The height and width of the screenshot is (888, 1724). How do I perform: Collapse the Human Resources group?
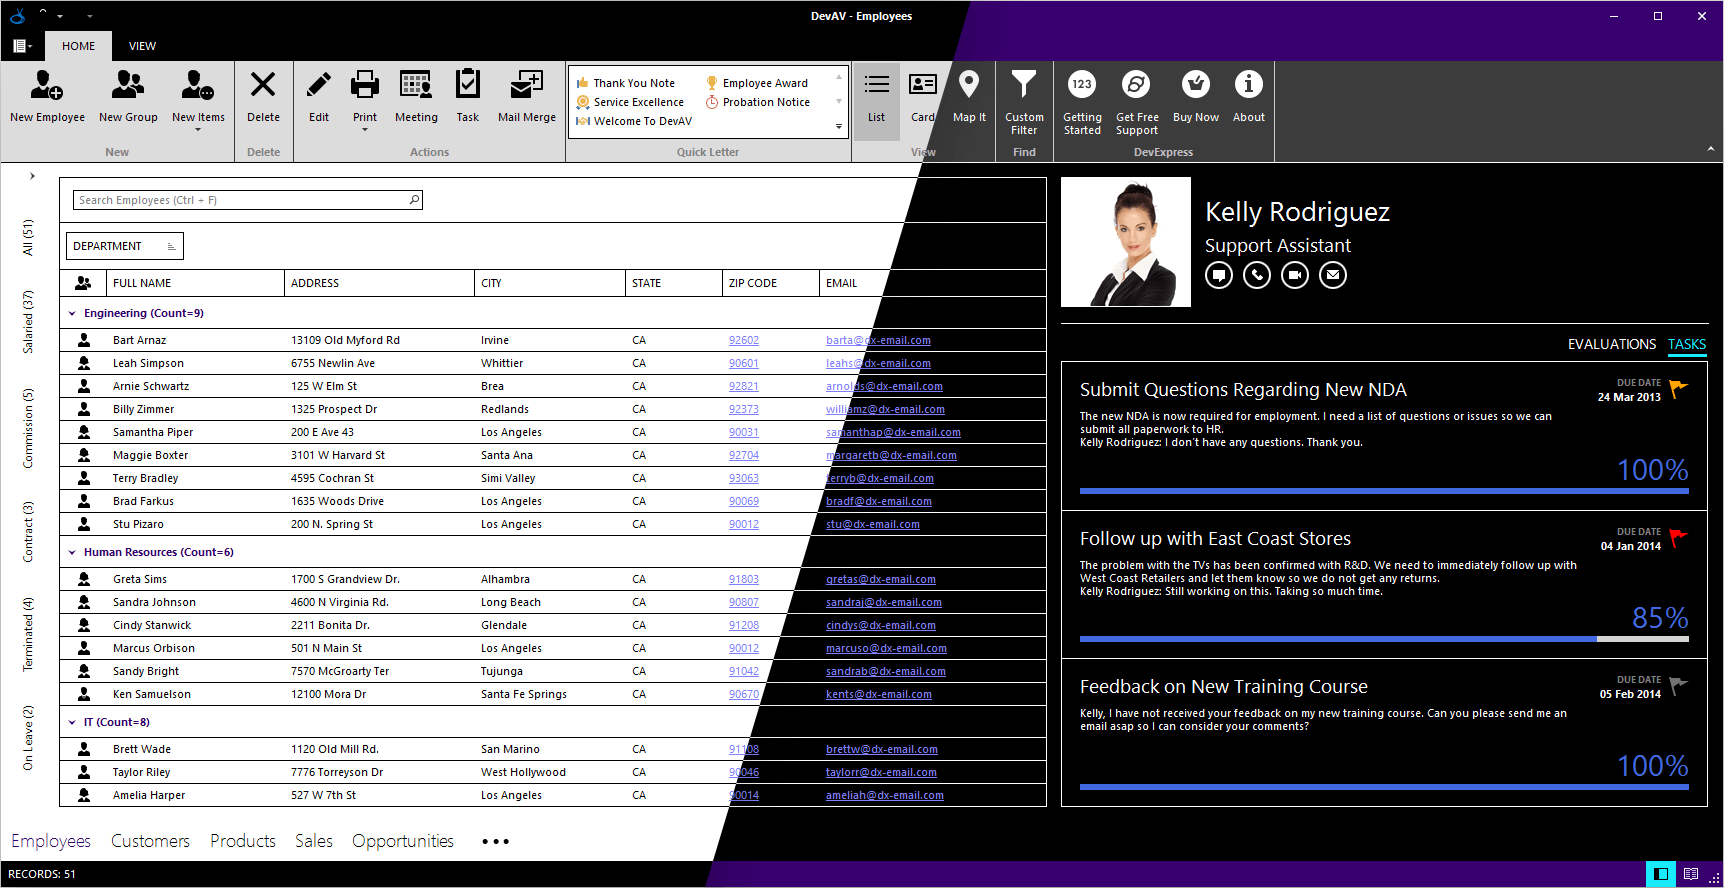point(72,553)
